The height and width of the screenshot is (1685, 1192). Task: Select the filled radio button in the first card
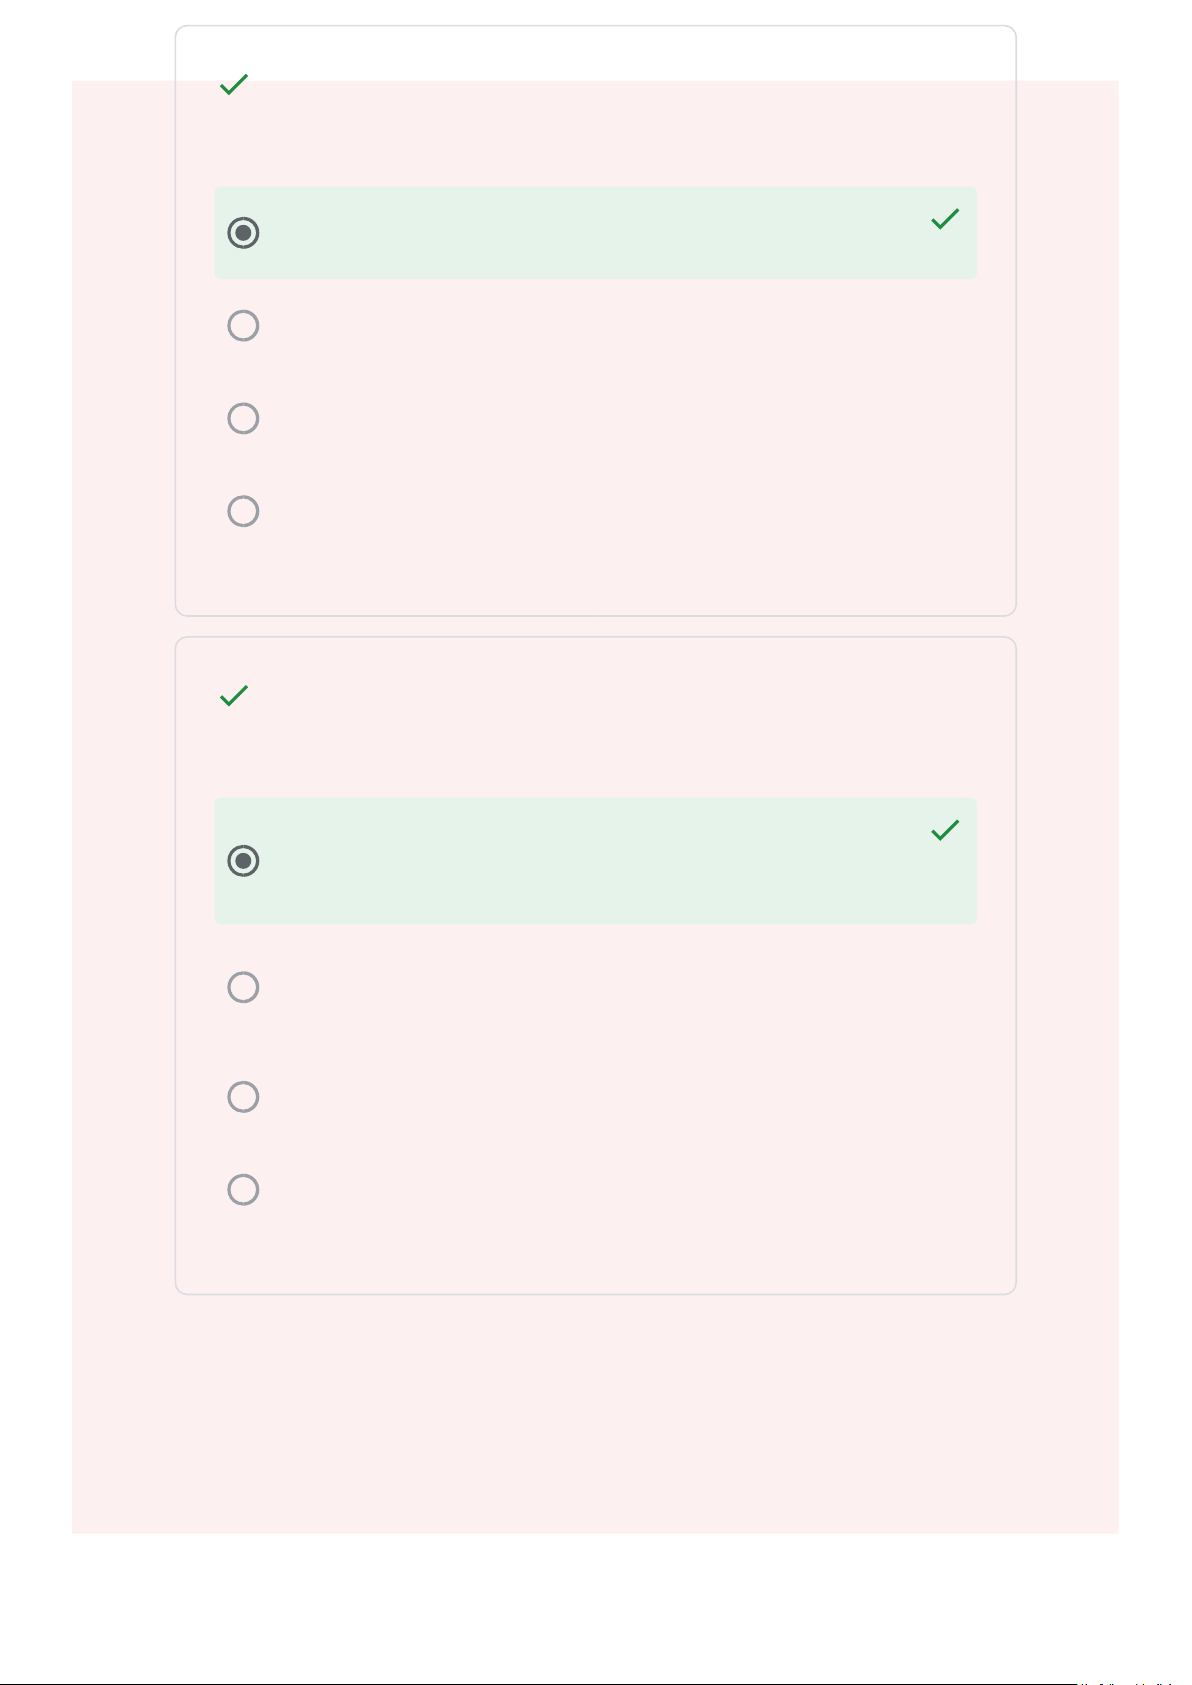coord(243,233)
